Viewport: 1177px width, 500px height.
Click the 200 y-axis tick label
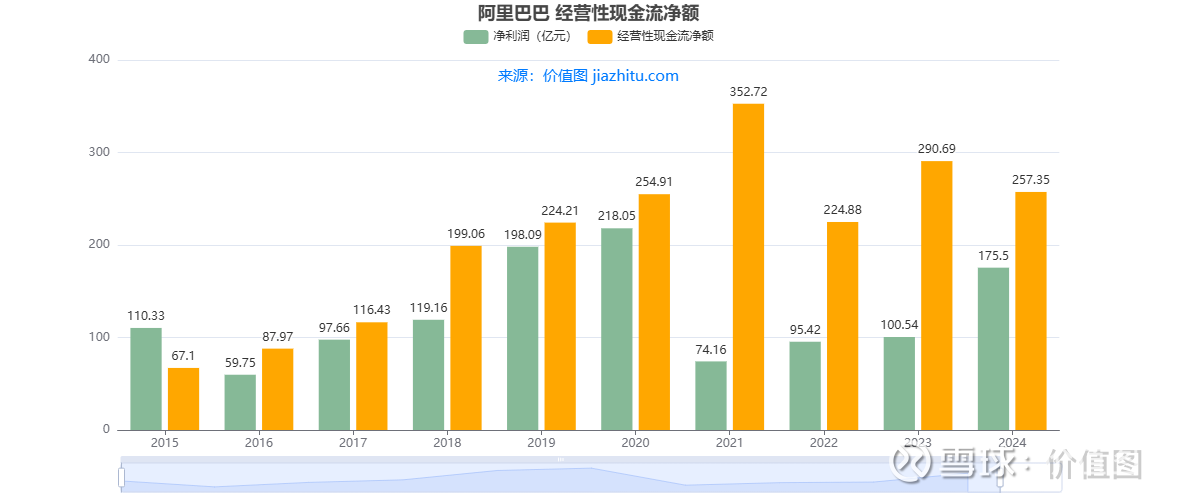point(100,245)
